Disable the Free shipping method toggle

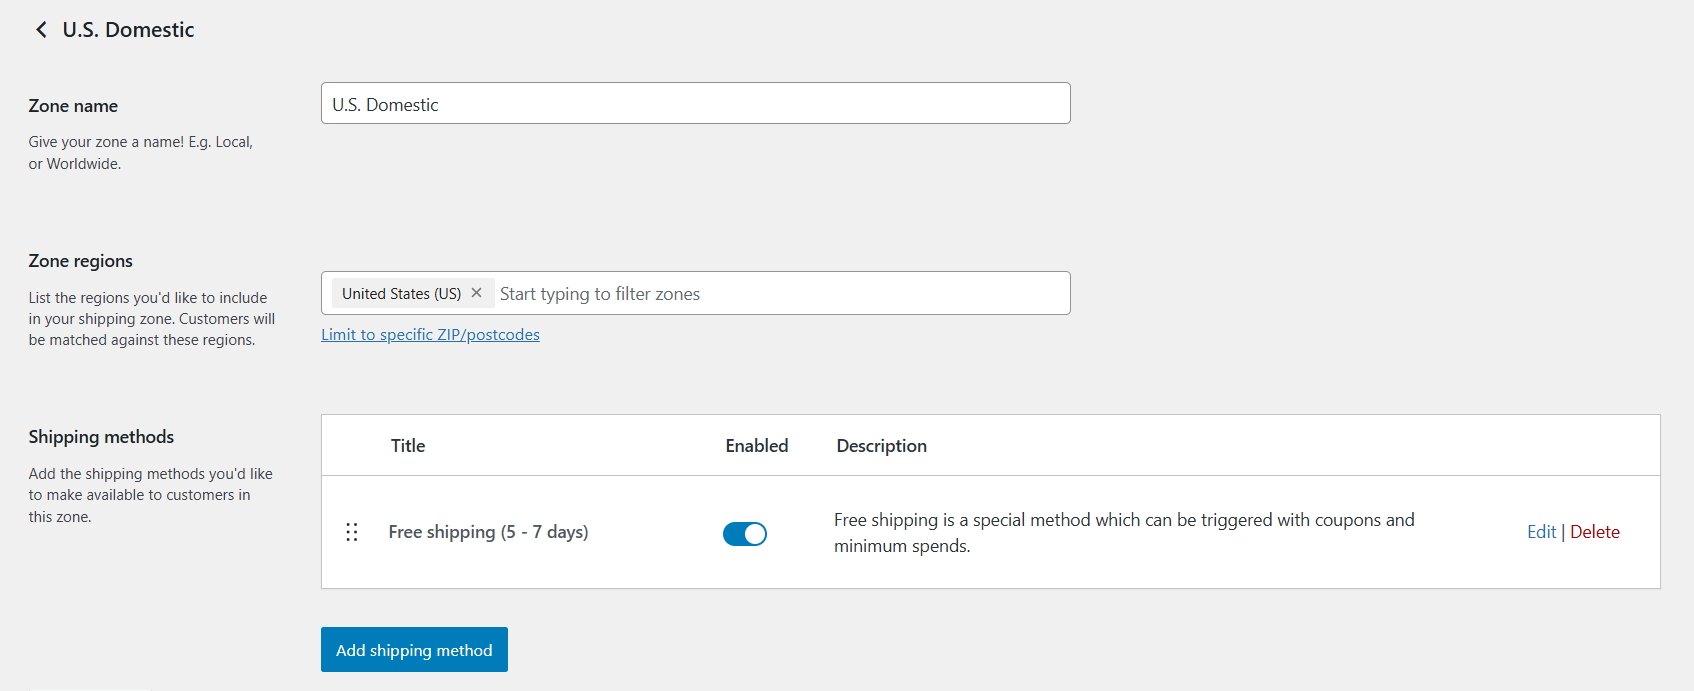click(744, 533)
